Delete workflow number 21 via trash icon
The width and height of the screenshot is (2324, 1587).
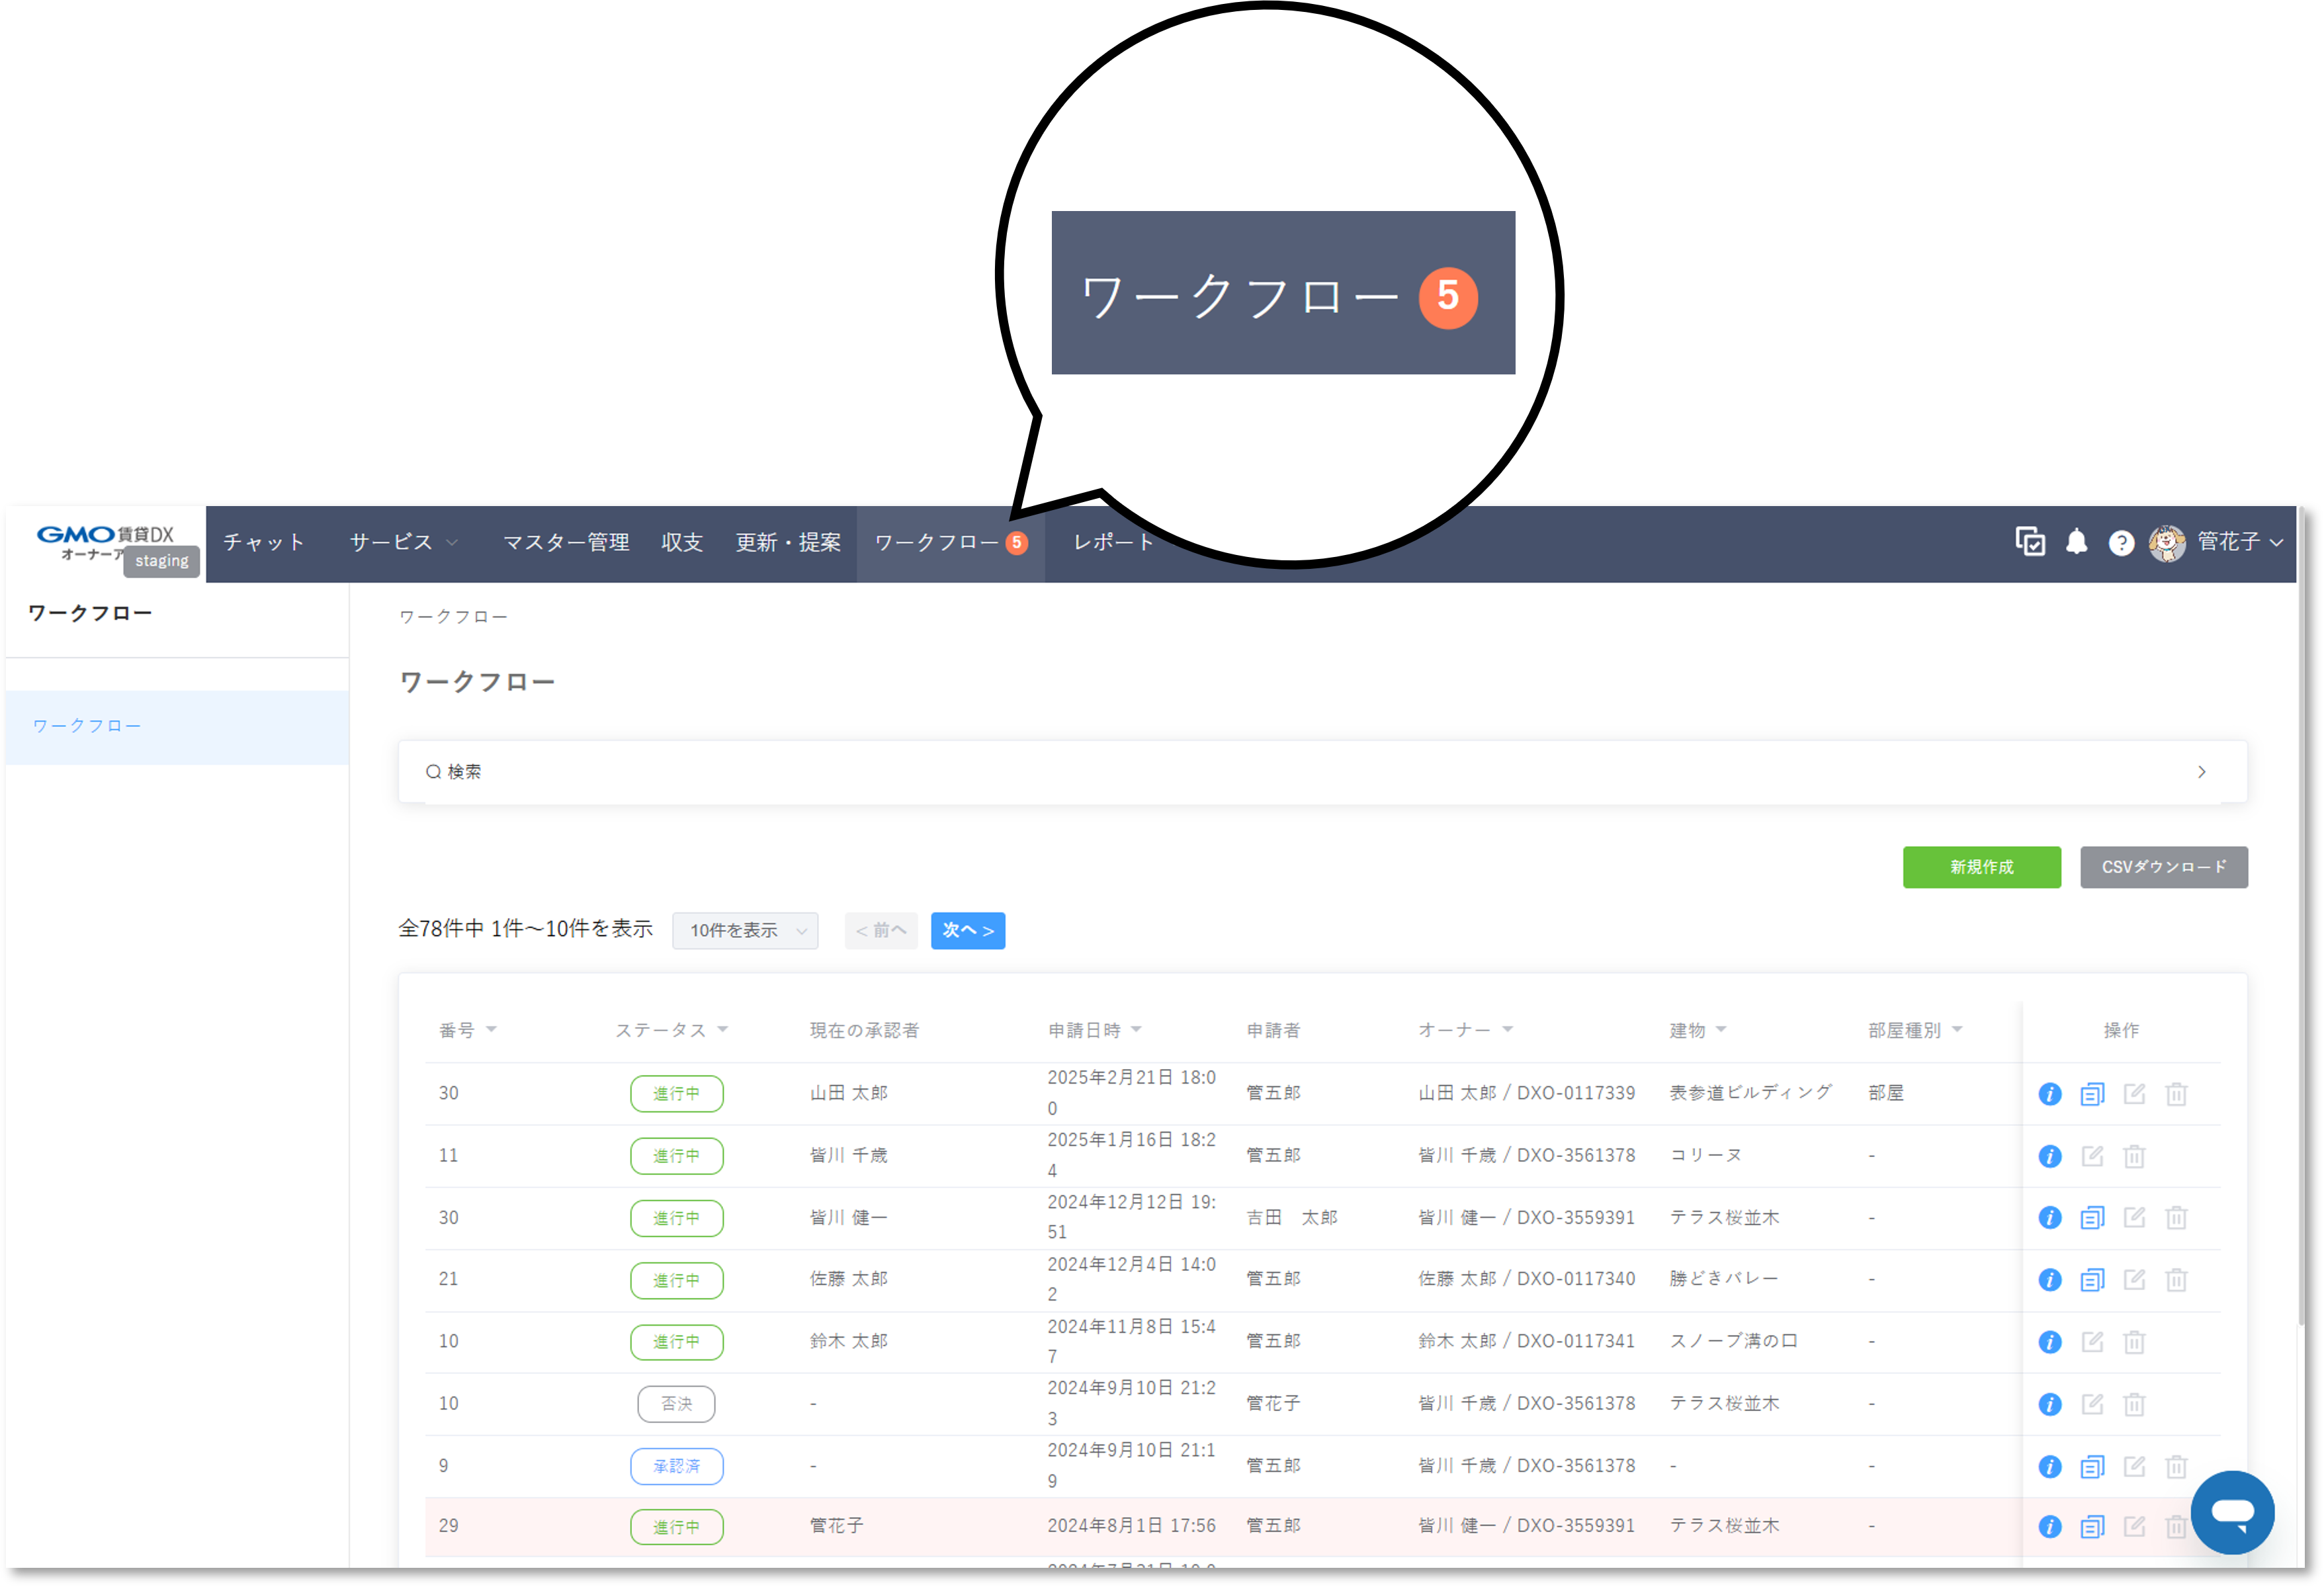coord(2177,1280)
